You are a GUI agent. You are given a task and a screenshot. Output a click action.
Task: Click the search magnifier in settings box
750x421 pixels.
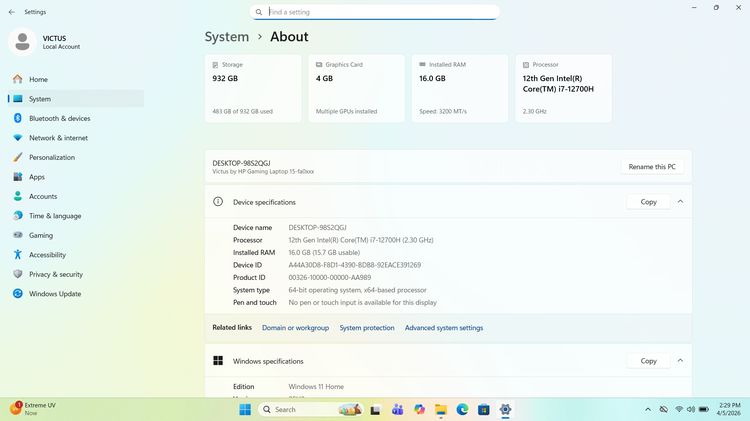(259, 12)
